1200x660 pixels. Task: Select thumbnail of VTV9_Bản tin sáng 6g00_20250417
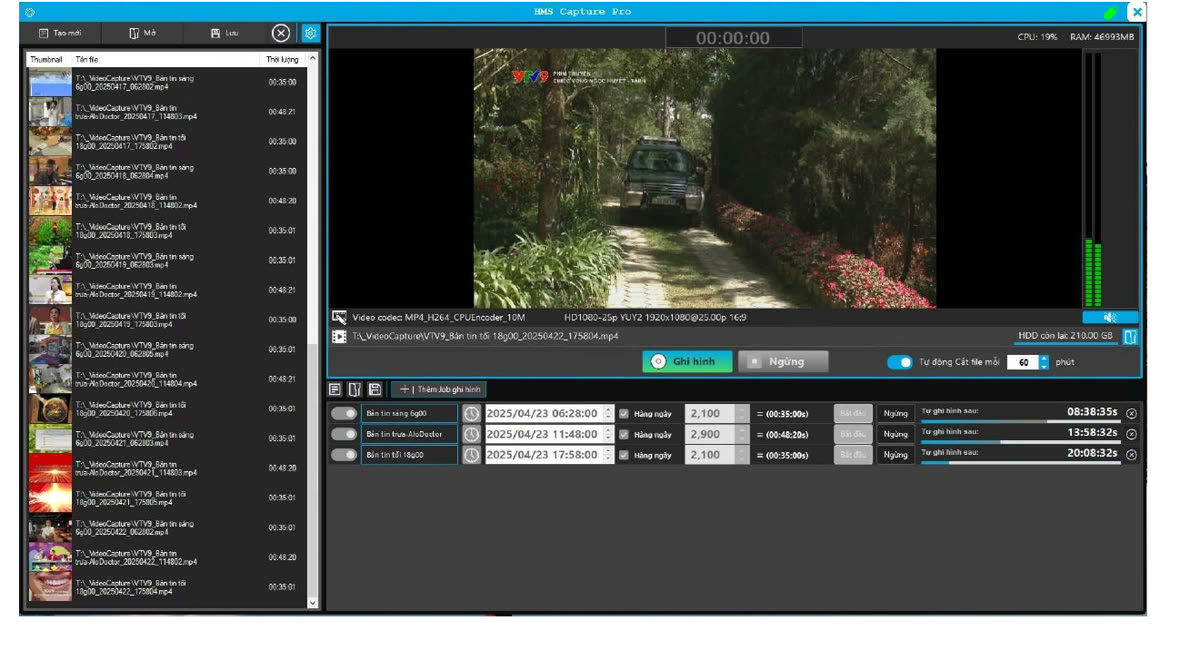point(50,82)
